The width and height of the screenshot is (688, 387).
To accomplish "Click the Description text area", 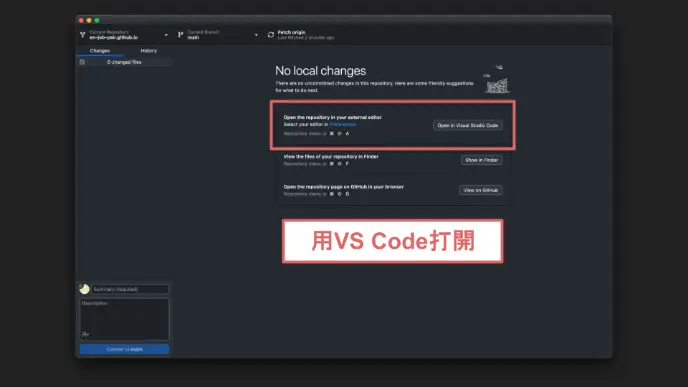I will point(124,319).
